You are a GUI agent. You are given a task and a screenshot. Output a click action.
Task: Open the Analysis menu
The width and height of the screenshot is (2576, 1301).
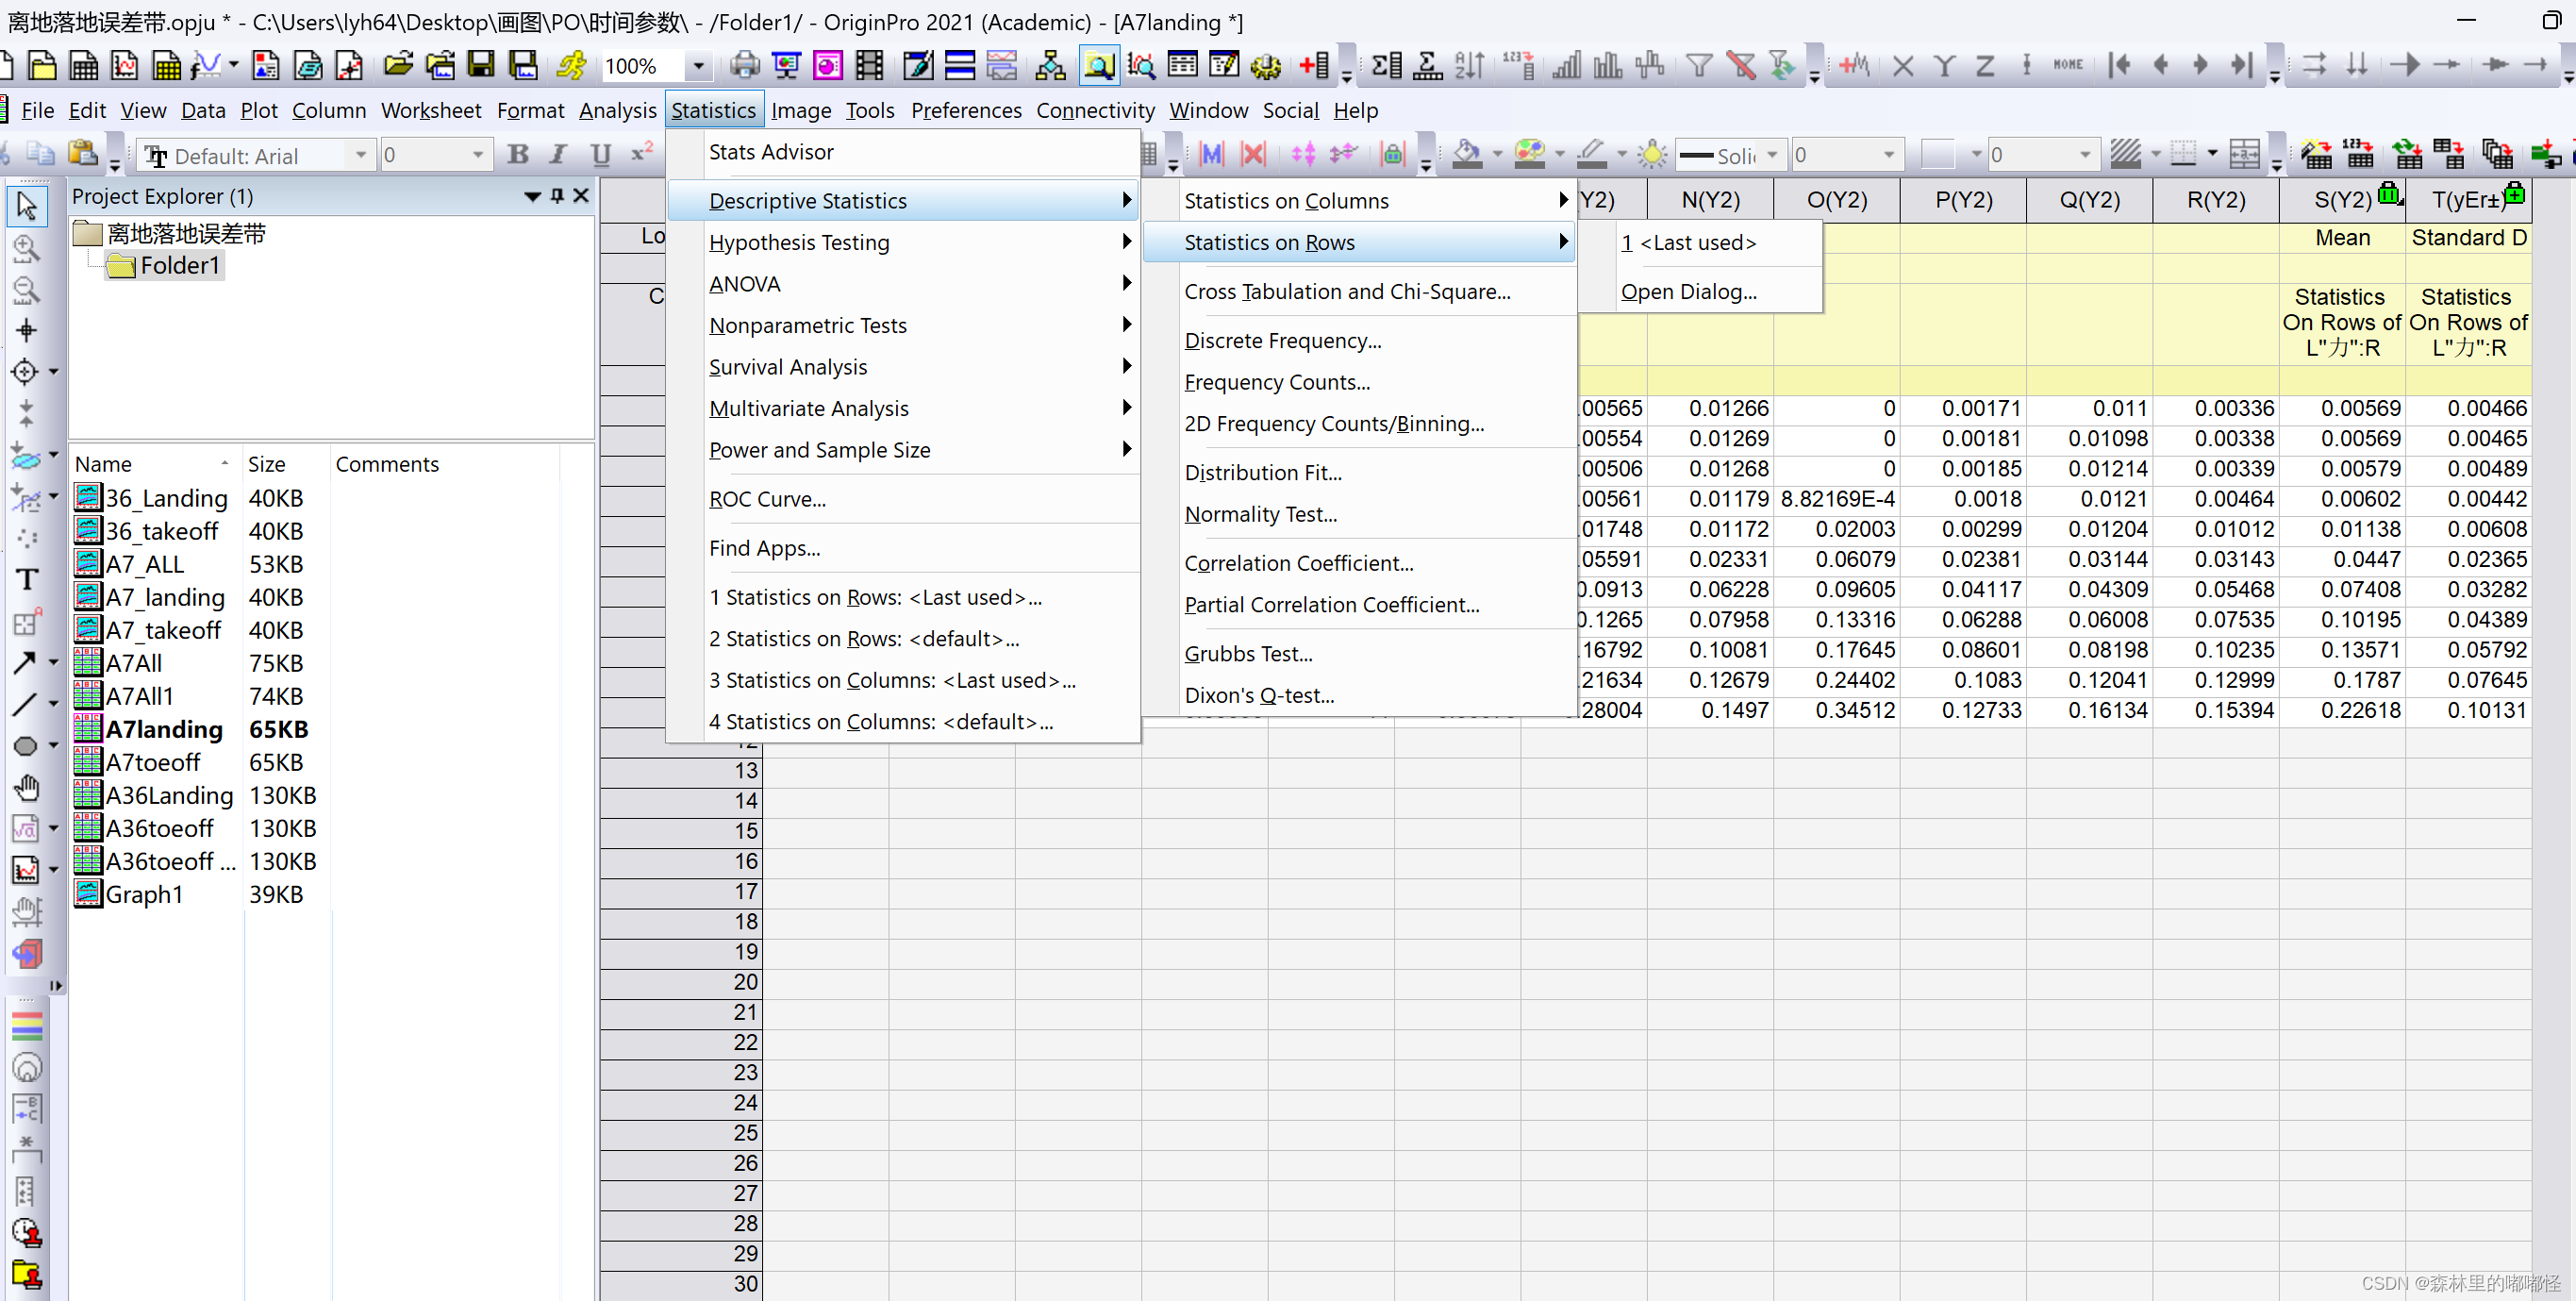tap(617, 110)
